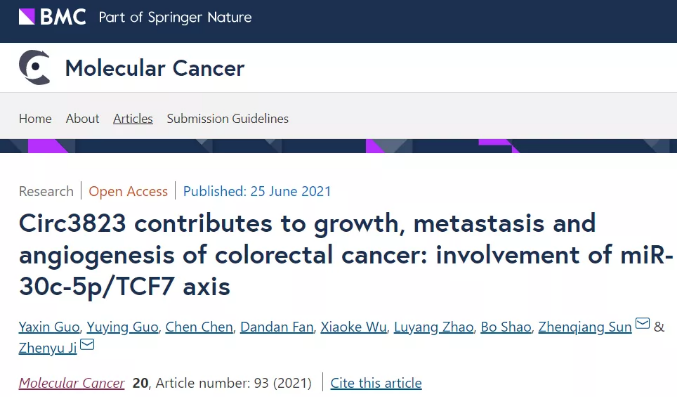Click Cite this article link
678x397 pixels.
coord(376,383)
